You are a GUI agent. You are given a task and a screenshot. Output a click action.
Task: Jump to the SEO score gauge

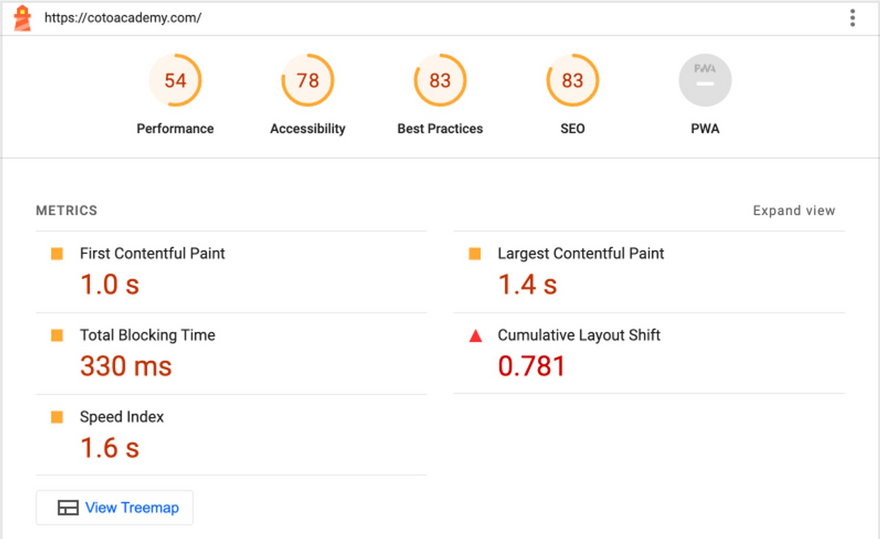pos(572,80)
